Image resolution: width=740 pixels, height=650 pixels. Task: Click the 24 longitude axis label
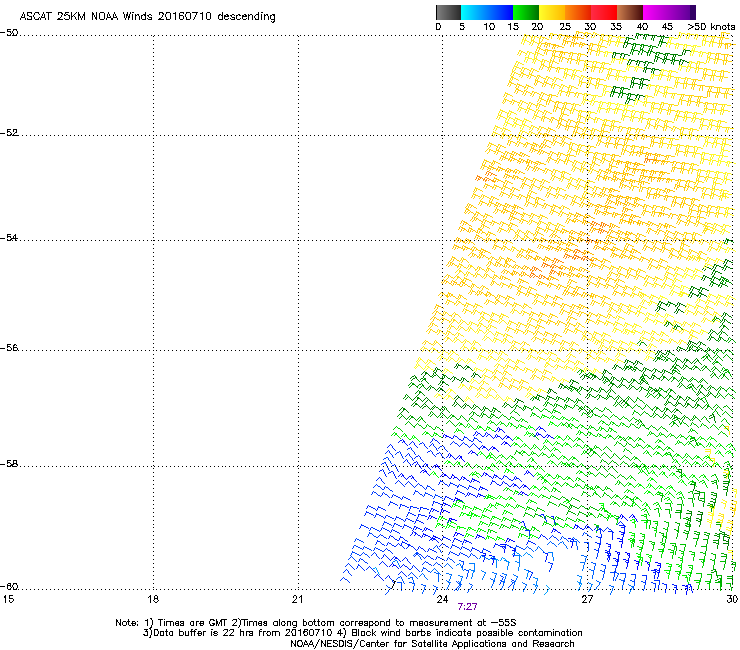coord(442,599)
